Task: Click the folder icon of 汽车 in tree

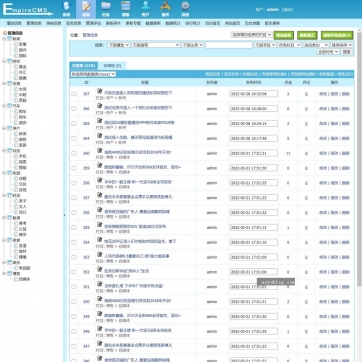Action: click(9, 106)
